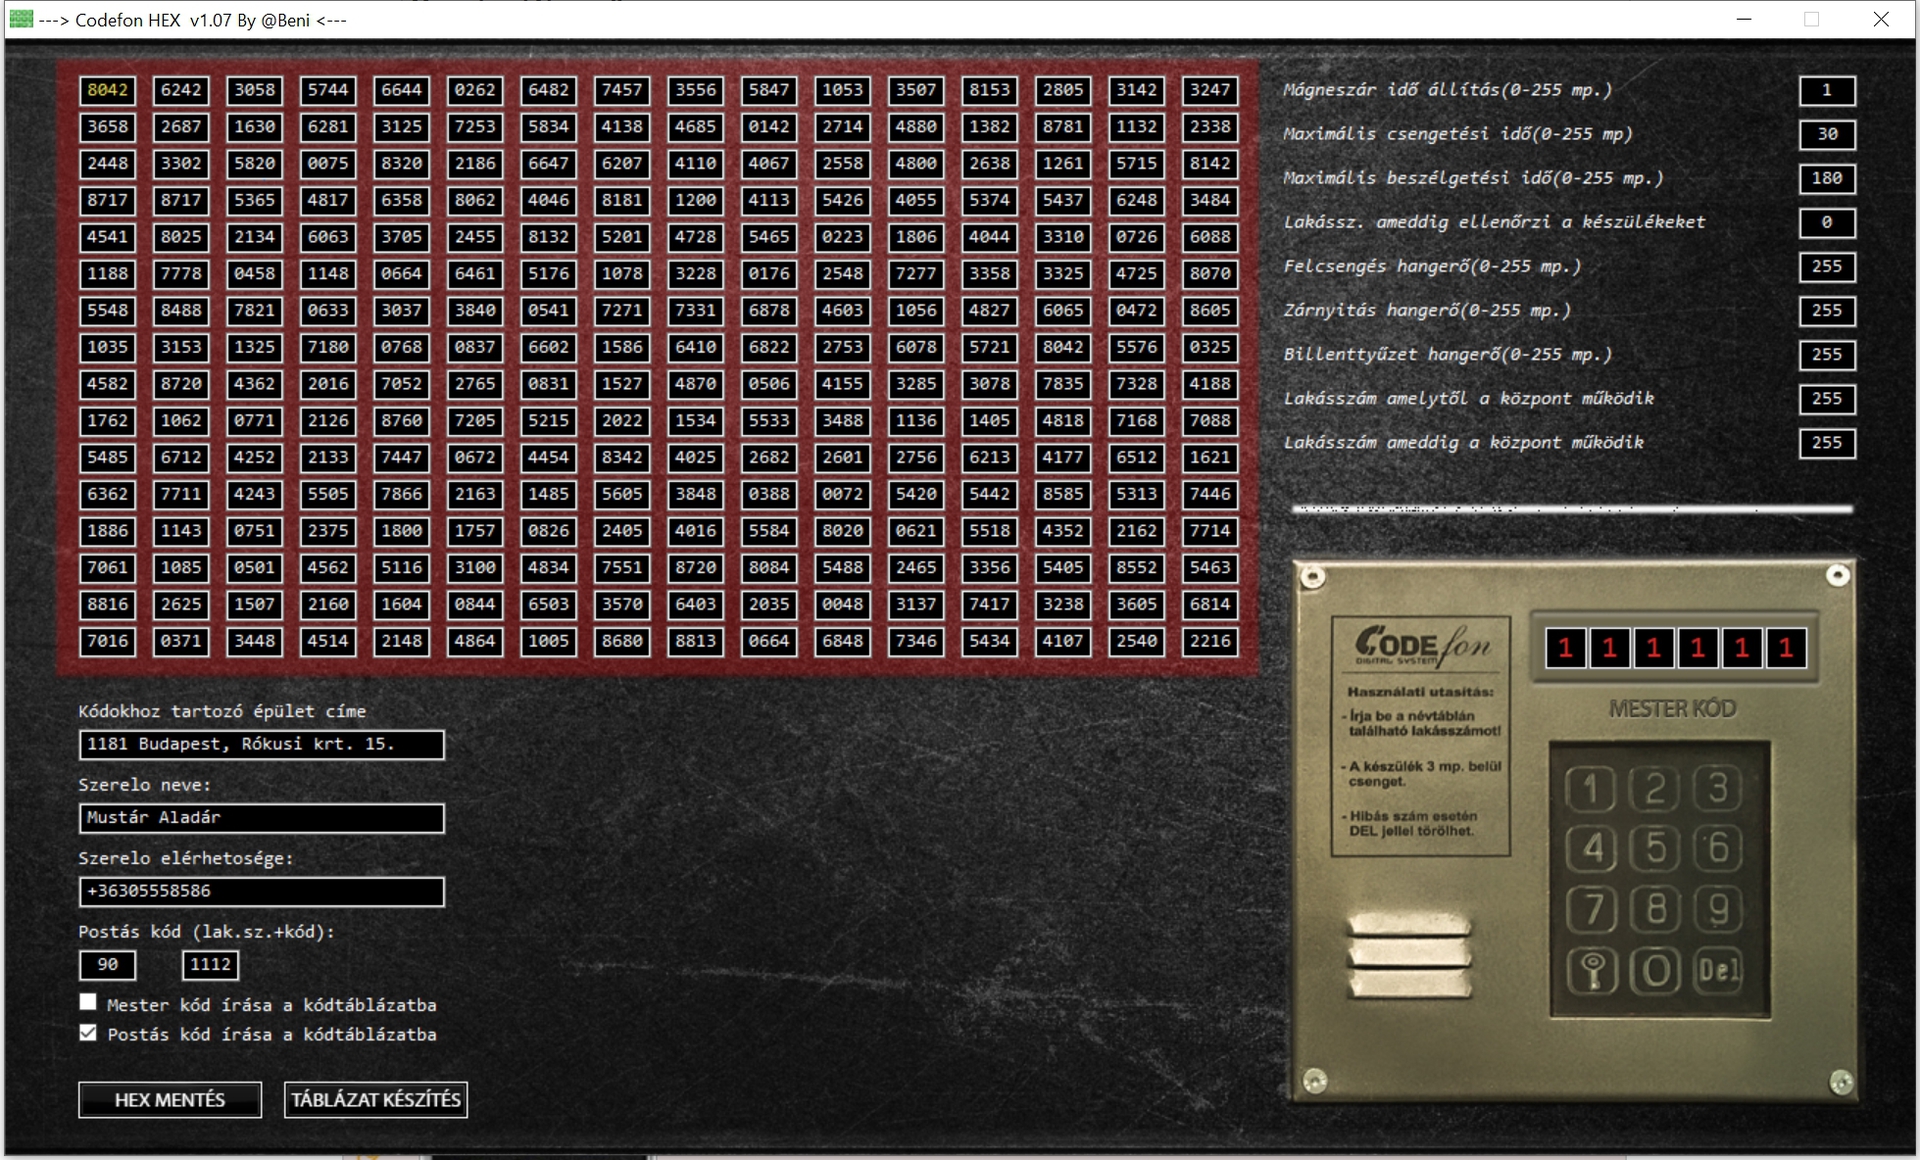Click the Szerelo neve field with Mustár Aladár
The image size is (1920, 1160).
coord(261,818)
